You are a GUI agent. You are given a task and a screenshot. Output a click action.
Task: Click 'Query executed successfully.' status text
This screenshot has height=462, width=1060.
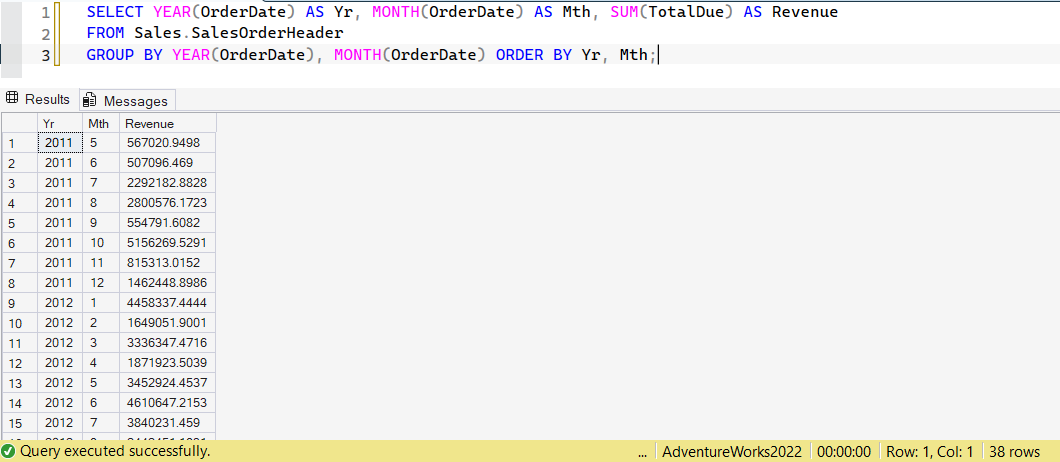115,451
